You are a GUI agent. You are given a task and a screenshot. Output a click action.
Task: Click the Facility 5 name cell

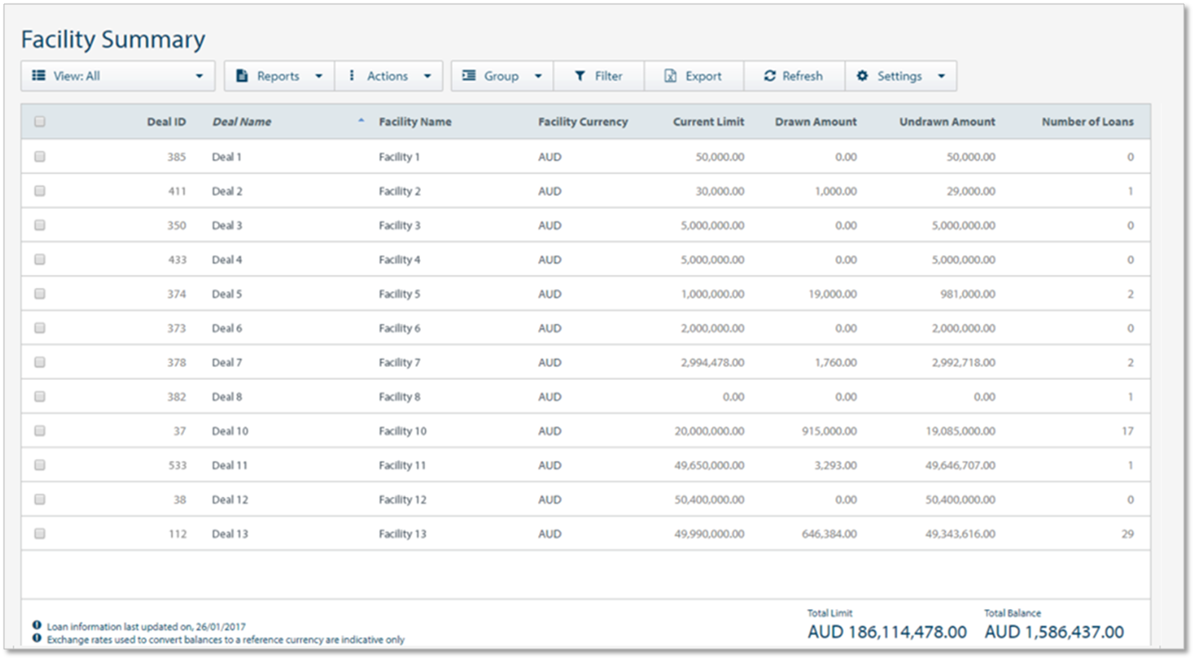tap(399, 294)
